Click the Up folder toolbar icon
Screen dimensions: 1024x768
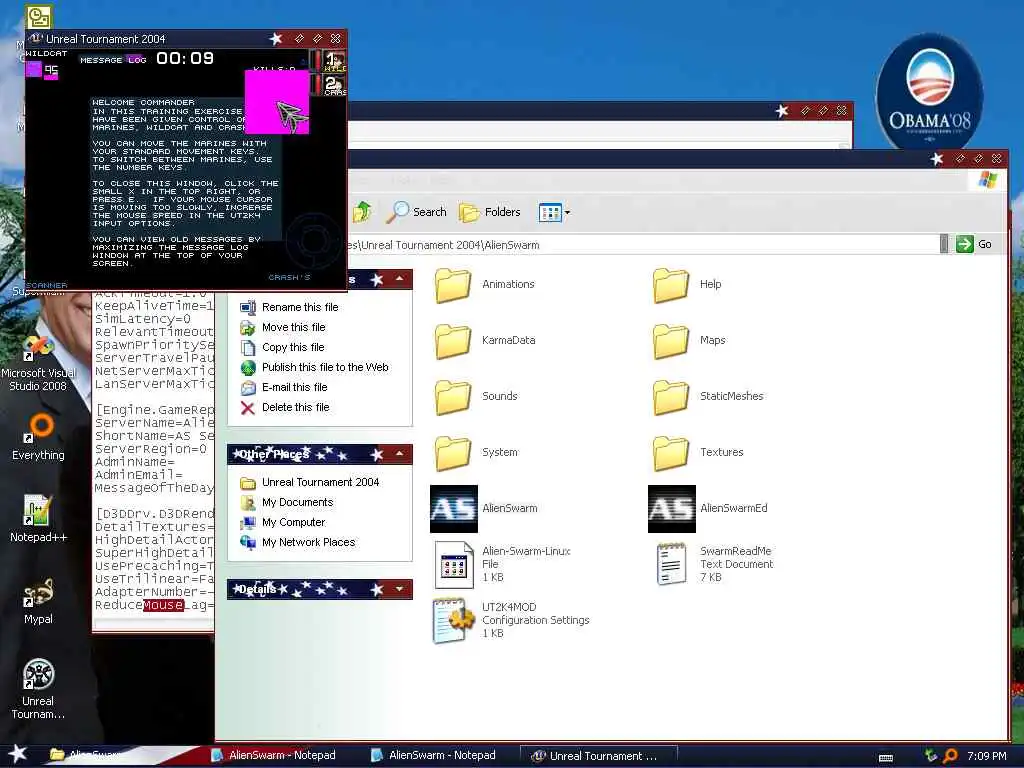pos(362,212)
